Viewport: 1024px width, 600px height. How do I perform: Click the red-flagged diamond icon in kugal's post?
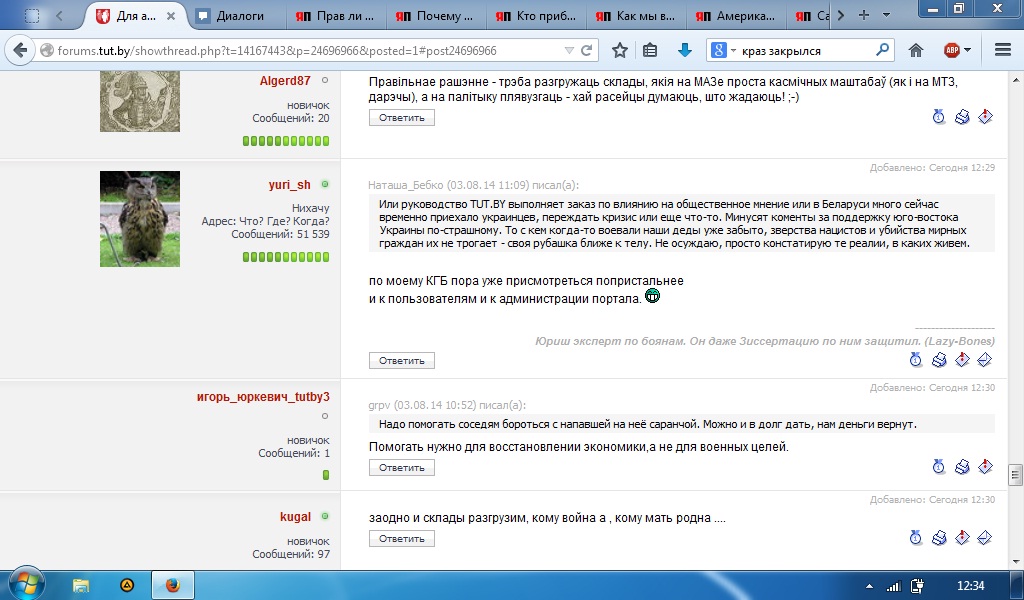[x=962, y=537]
